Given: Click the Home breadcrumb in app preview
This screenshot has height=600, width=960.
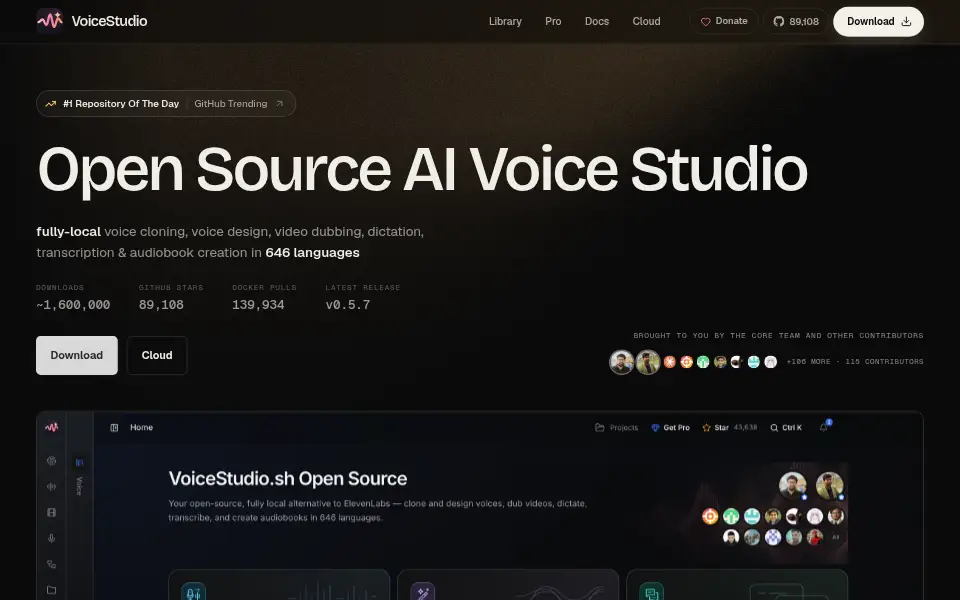Looking at the screenshot, I should [x=141, y=427].
